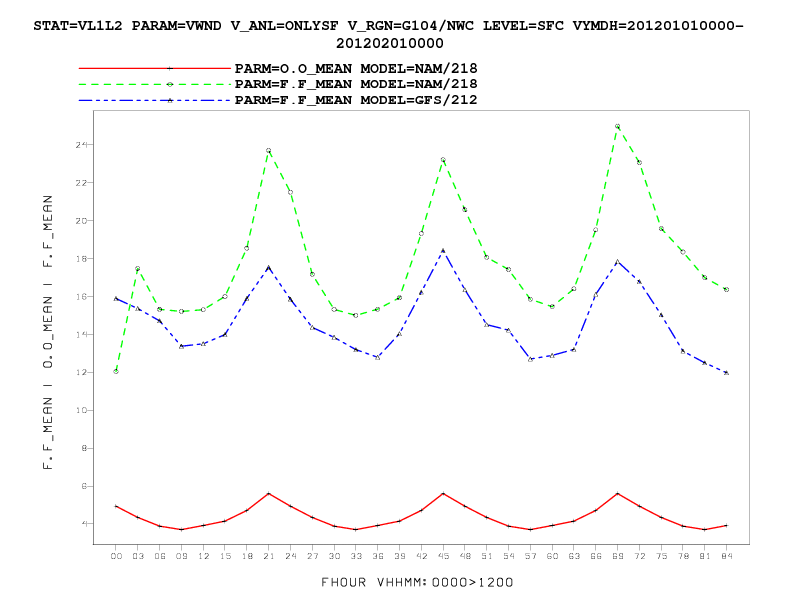The width and height of the screenshot is (792, 612).
Task: Click x-axis tick label 84
Action: point(726,556)
